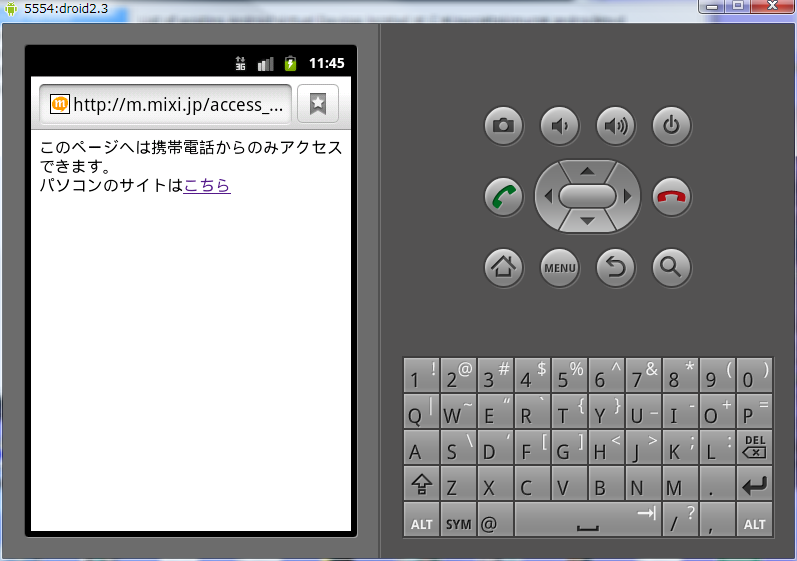
Task: Click the D-pad center select button
Action: click(x=587, y=196)
